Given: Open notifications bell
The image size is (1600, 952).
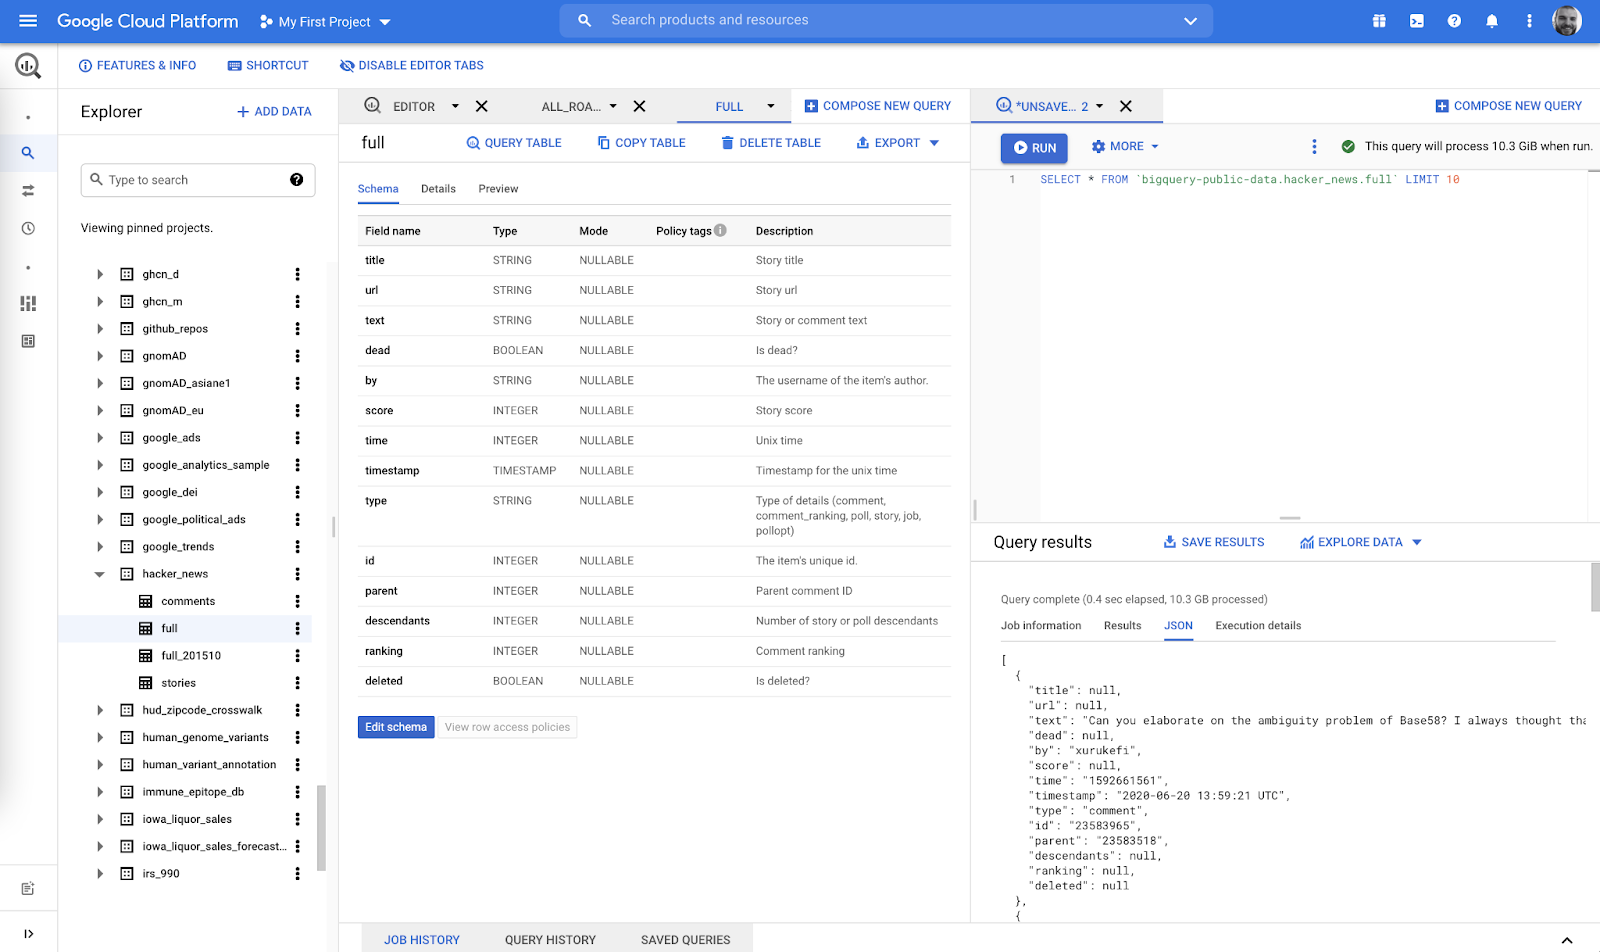Looking at the screenshot, I should click(1492, 21).
